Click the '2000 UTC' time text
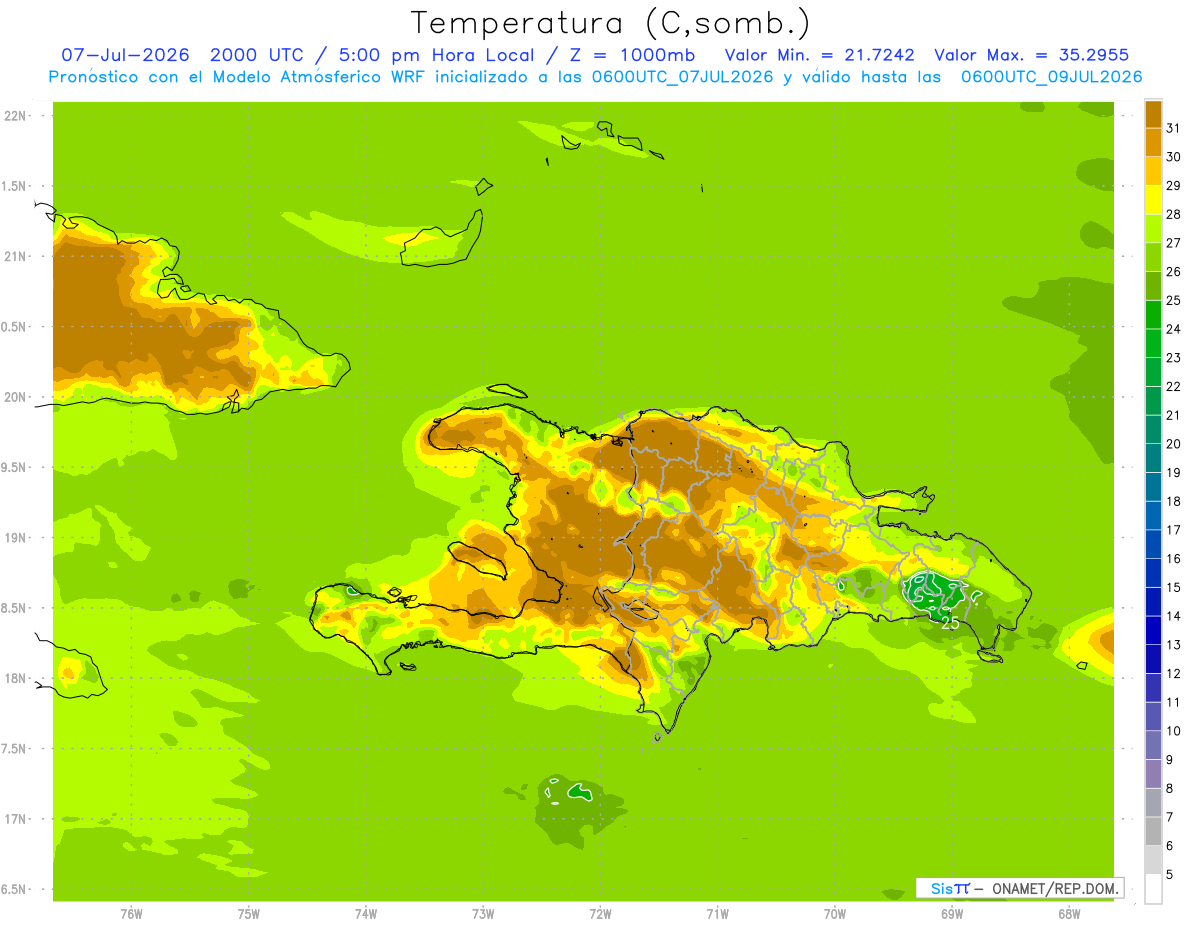Image resolution: width=1200 pixels, height=927 pixels. point(256,55)
